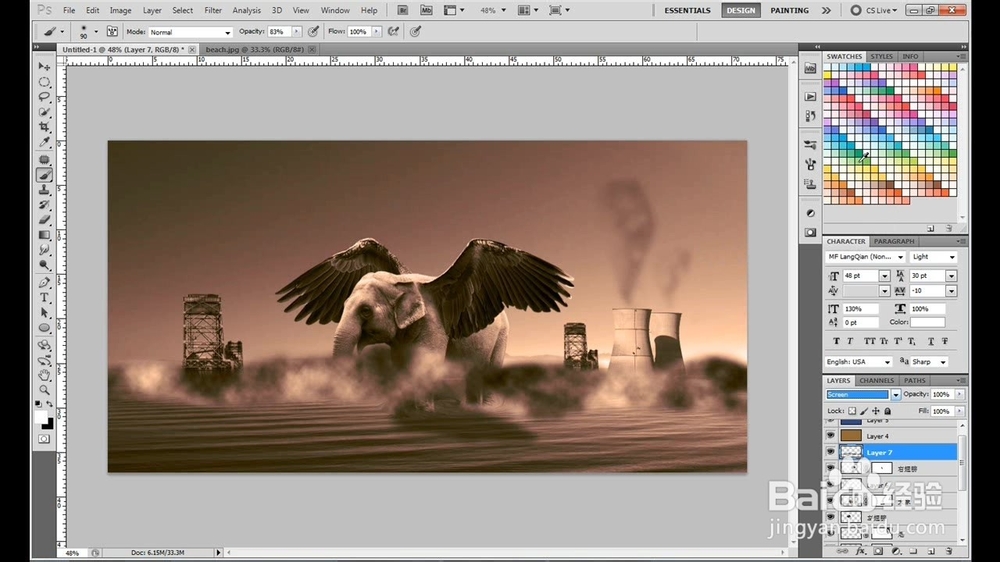Open the leading 30 pt dropdown
The height and width of the screenshot is (562, 1000).
pyautogui.click(x=951, y=276)
